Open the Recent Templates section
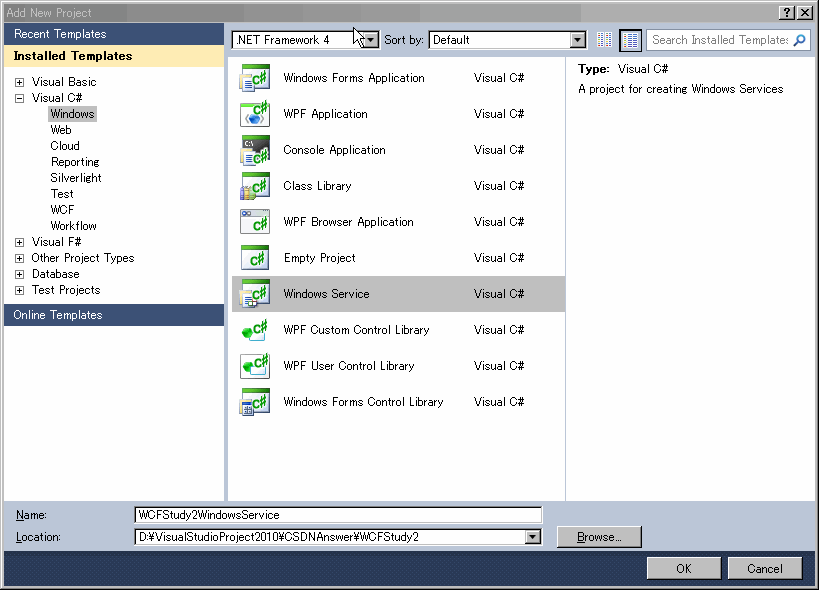This screenshot has width=819, height=590. (114, 34)
